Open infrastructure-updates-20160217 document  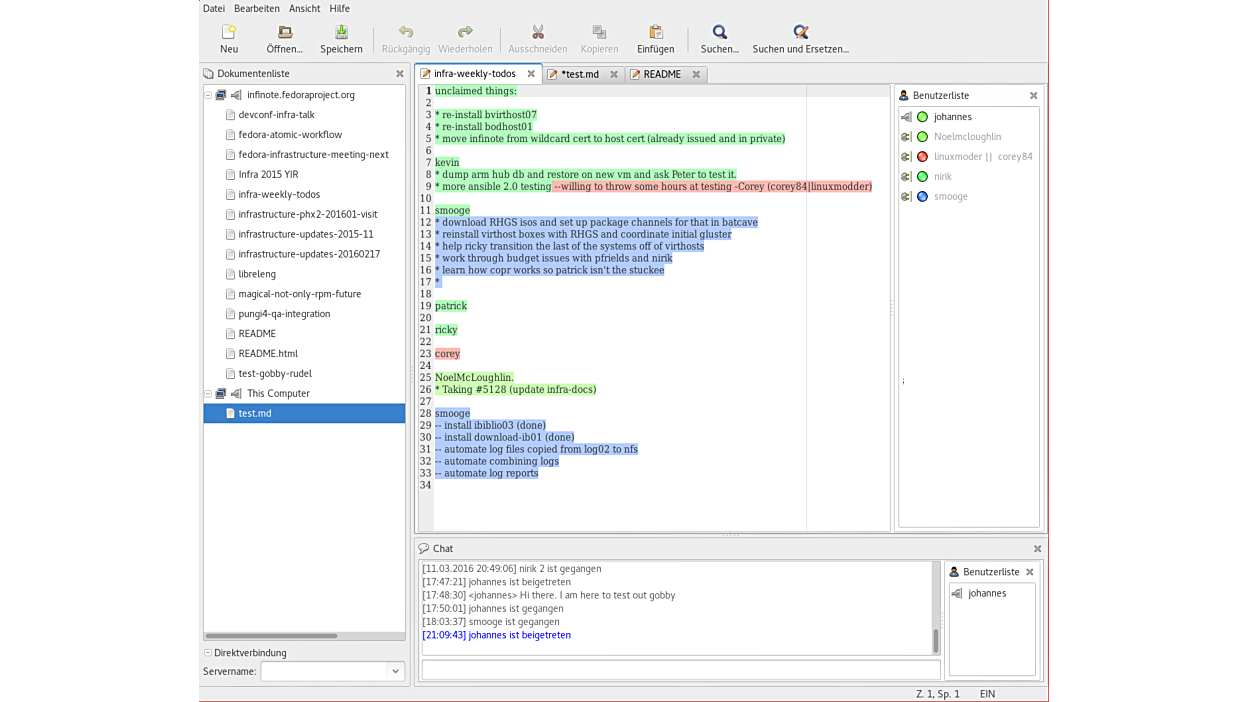(x=309, y=254)
